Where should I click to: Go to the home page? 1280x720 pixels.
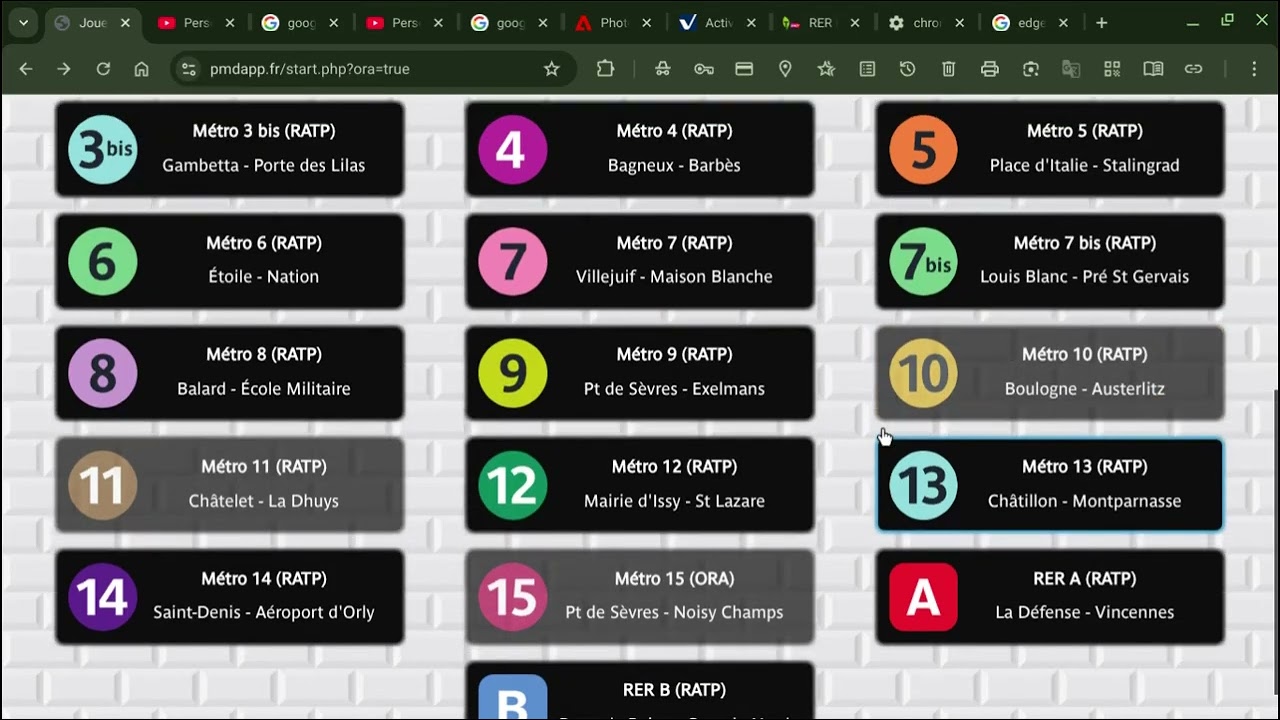coord(141,69)
